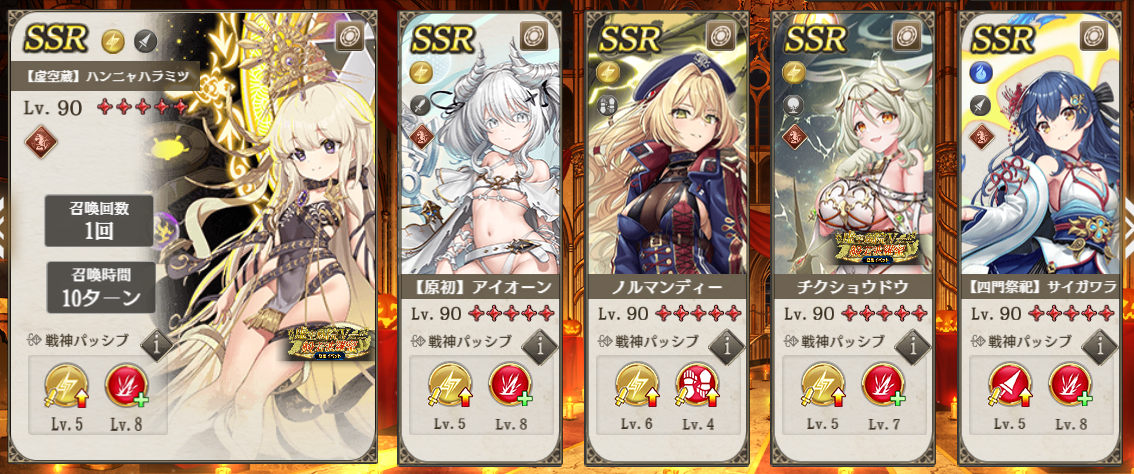The image size is (1134, 474).
Task: Click the top-right medal icon on the Normandy card
Action: (x=720, y=35)
